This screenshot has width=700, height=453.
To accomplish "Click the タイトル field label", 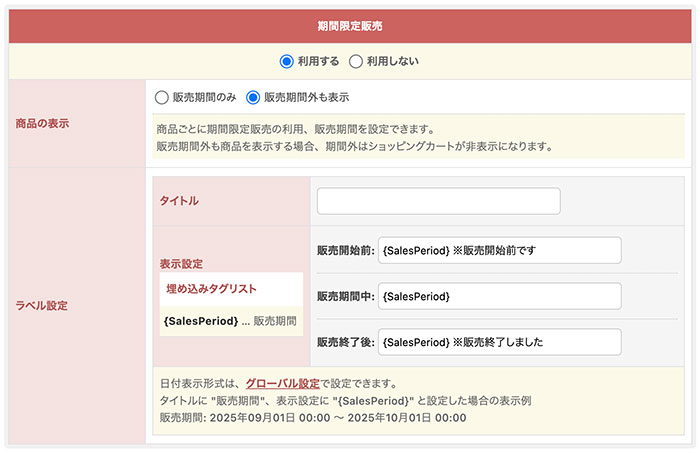I will 180,201.
